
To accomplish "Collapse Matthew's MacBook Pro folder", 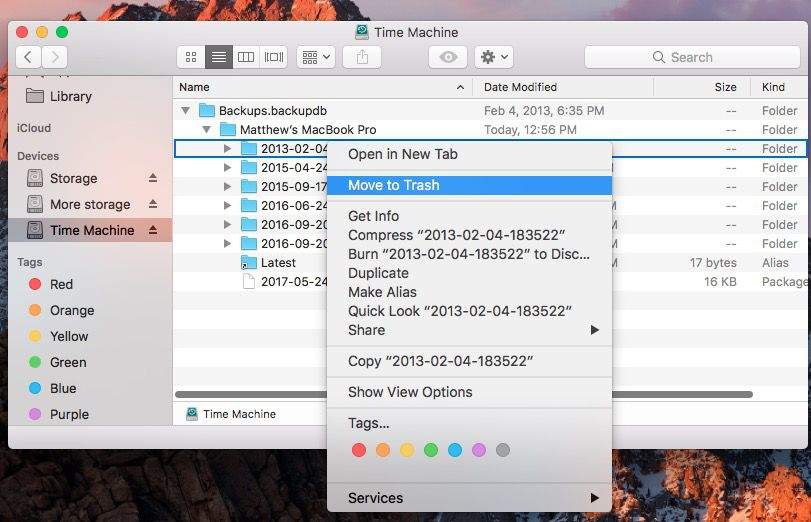I will [206, 129].
